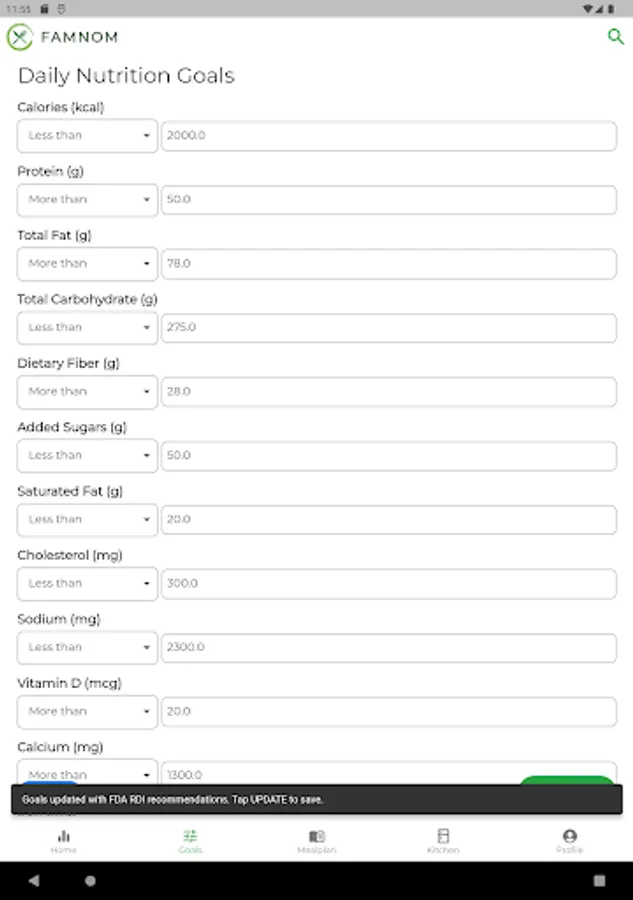The image size is (633, 900).
Task: Edit the Total Fat amount field
Action: 388,264
